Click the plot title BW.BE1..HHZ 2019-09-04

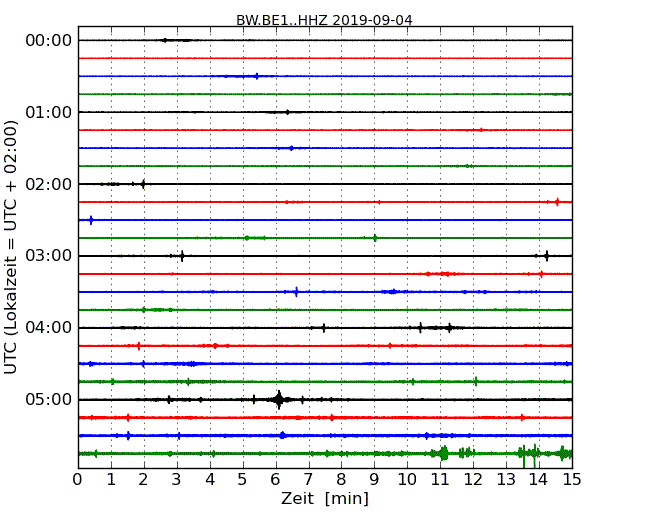click(x=324, y=20)
